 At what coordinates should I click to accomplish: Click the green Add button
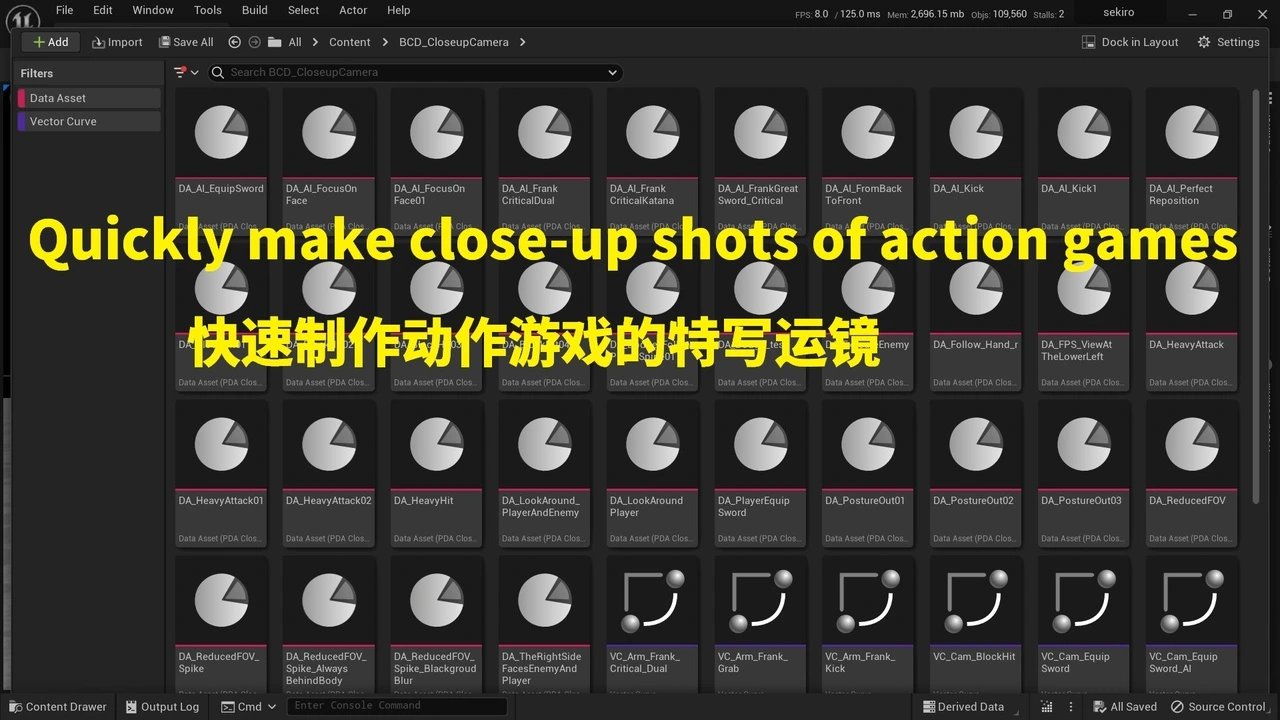click(51, 42)
